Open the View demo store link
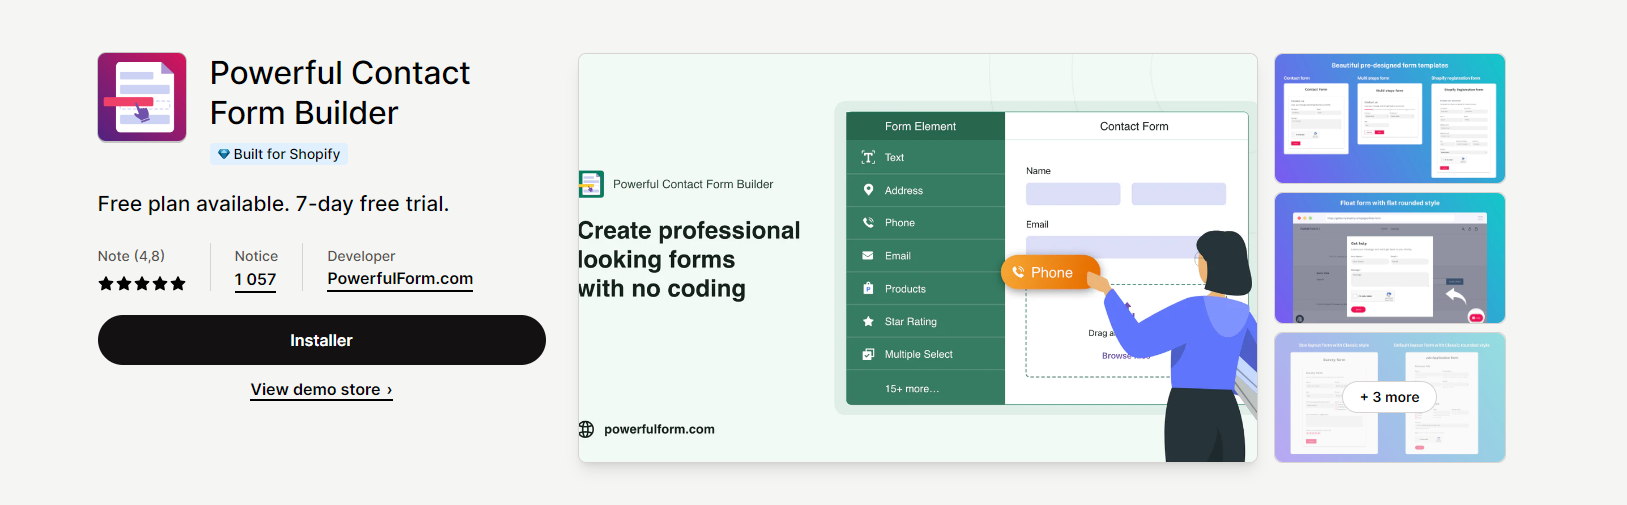 tap(321, 390)
